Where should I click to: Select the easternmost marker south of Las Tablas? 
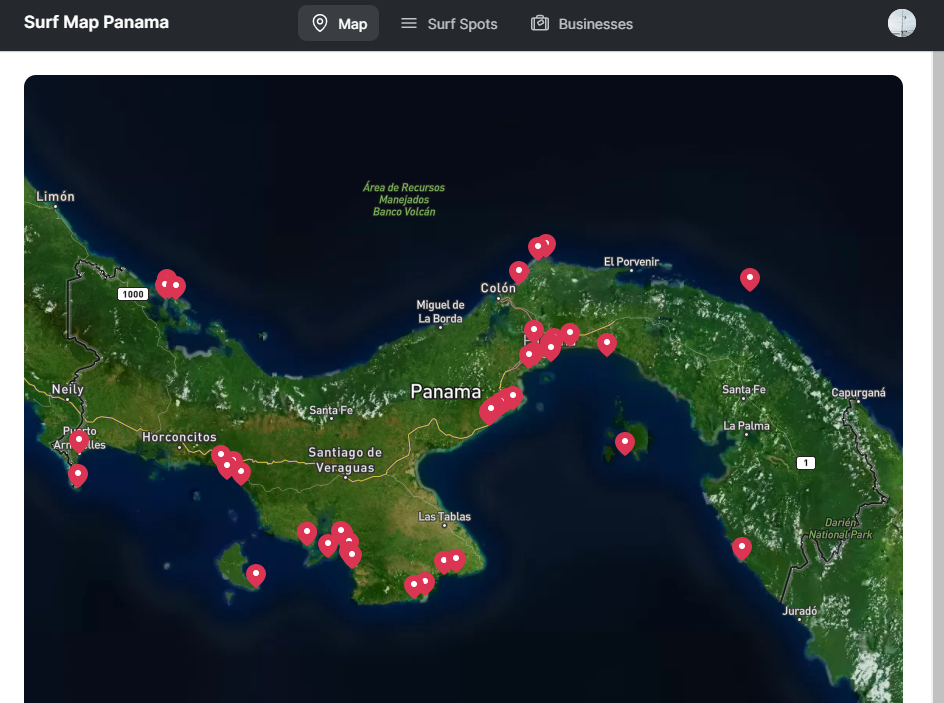pos(456,559)
